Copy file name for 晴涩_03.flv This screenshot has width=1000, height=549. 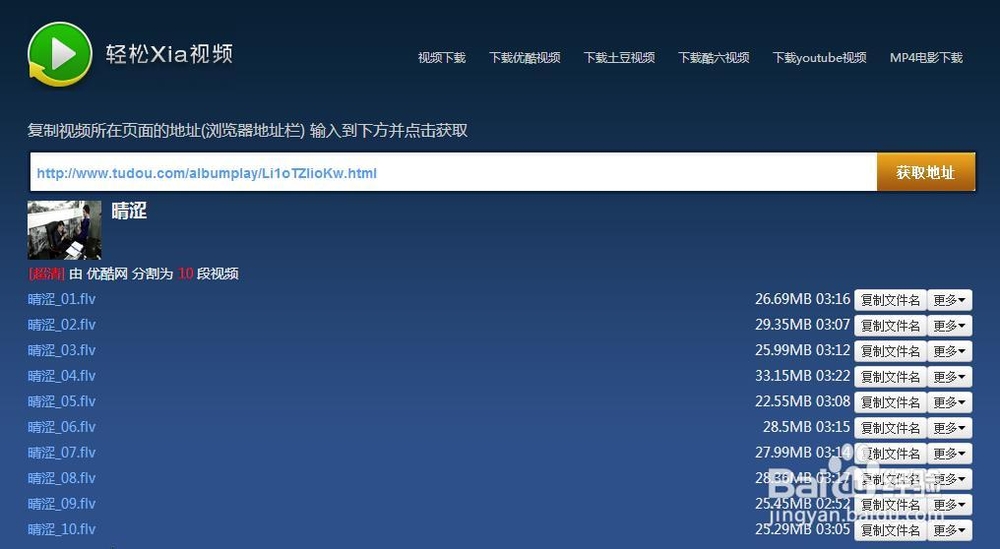(x=890, y=351)
